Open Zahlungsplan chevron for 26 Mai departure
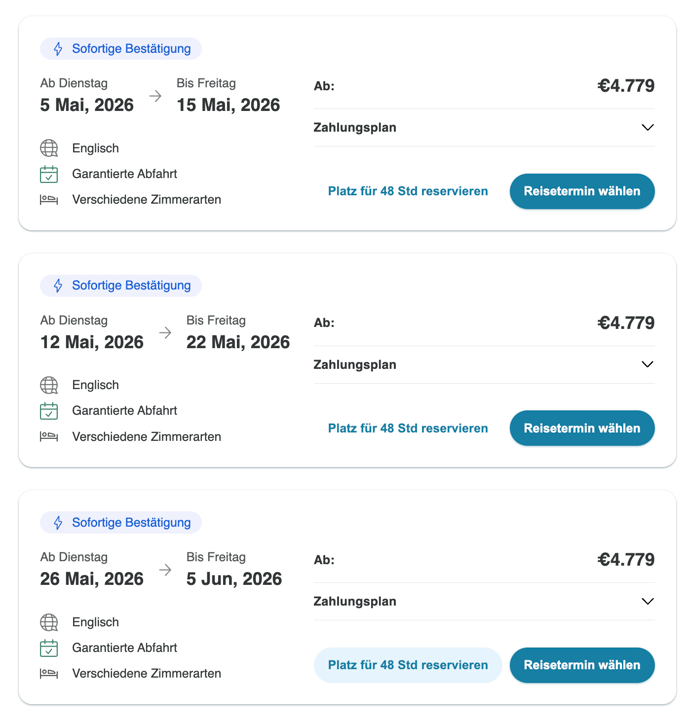This screenshot has width=688, height=719. click(x=647, y=601)
